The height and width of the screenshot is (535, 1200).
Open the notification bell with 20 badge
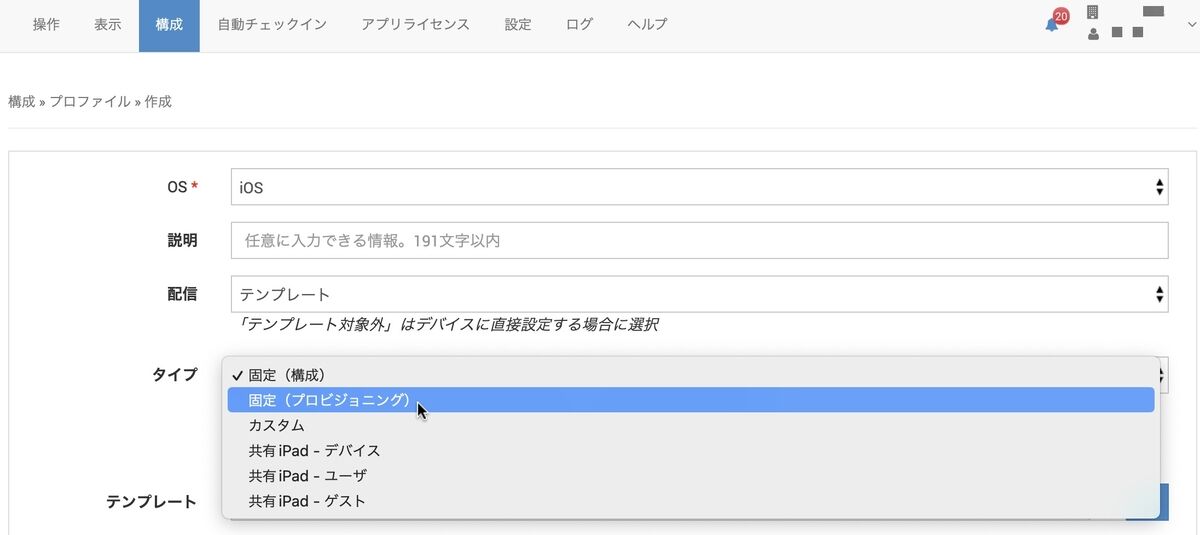coord(1054,22)
